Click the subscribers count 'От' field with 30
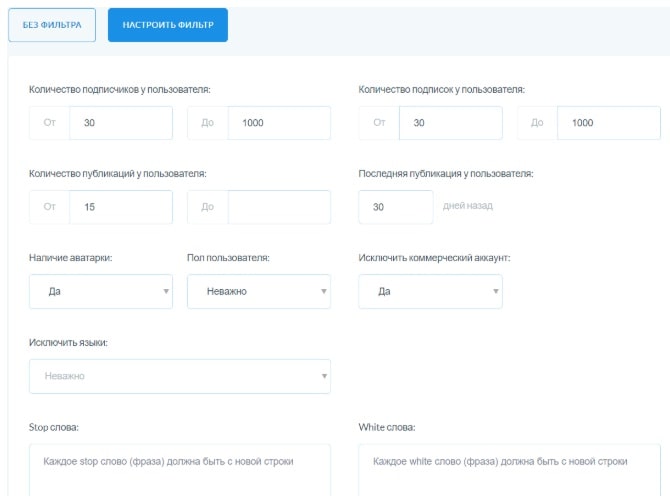 pos(121,123)
